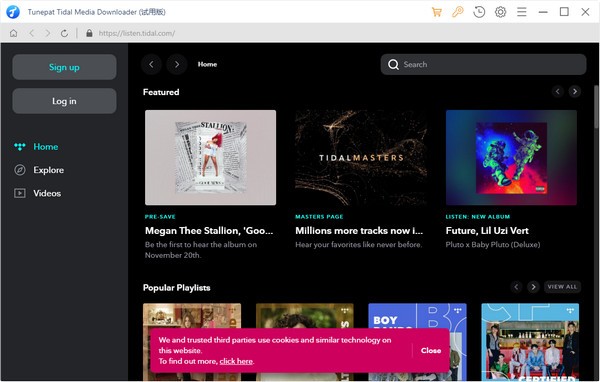Click VIEW ALL for Popular Playlists
This screenshot has height=382, width=600.
(562, 287)
